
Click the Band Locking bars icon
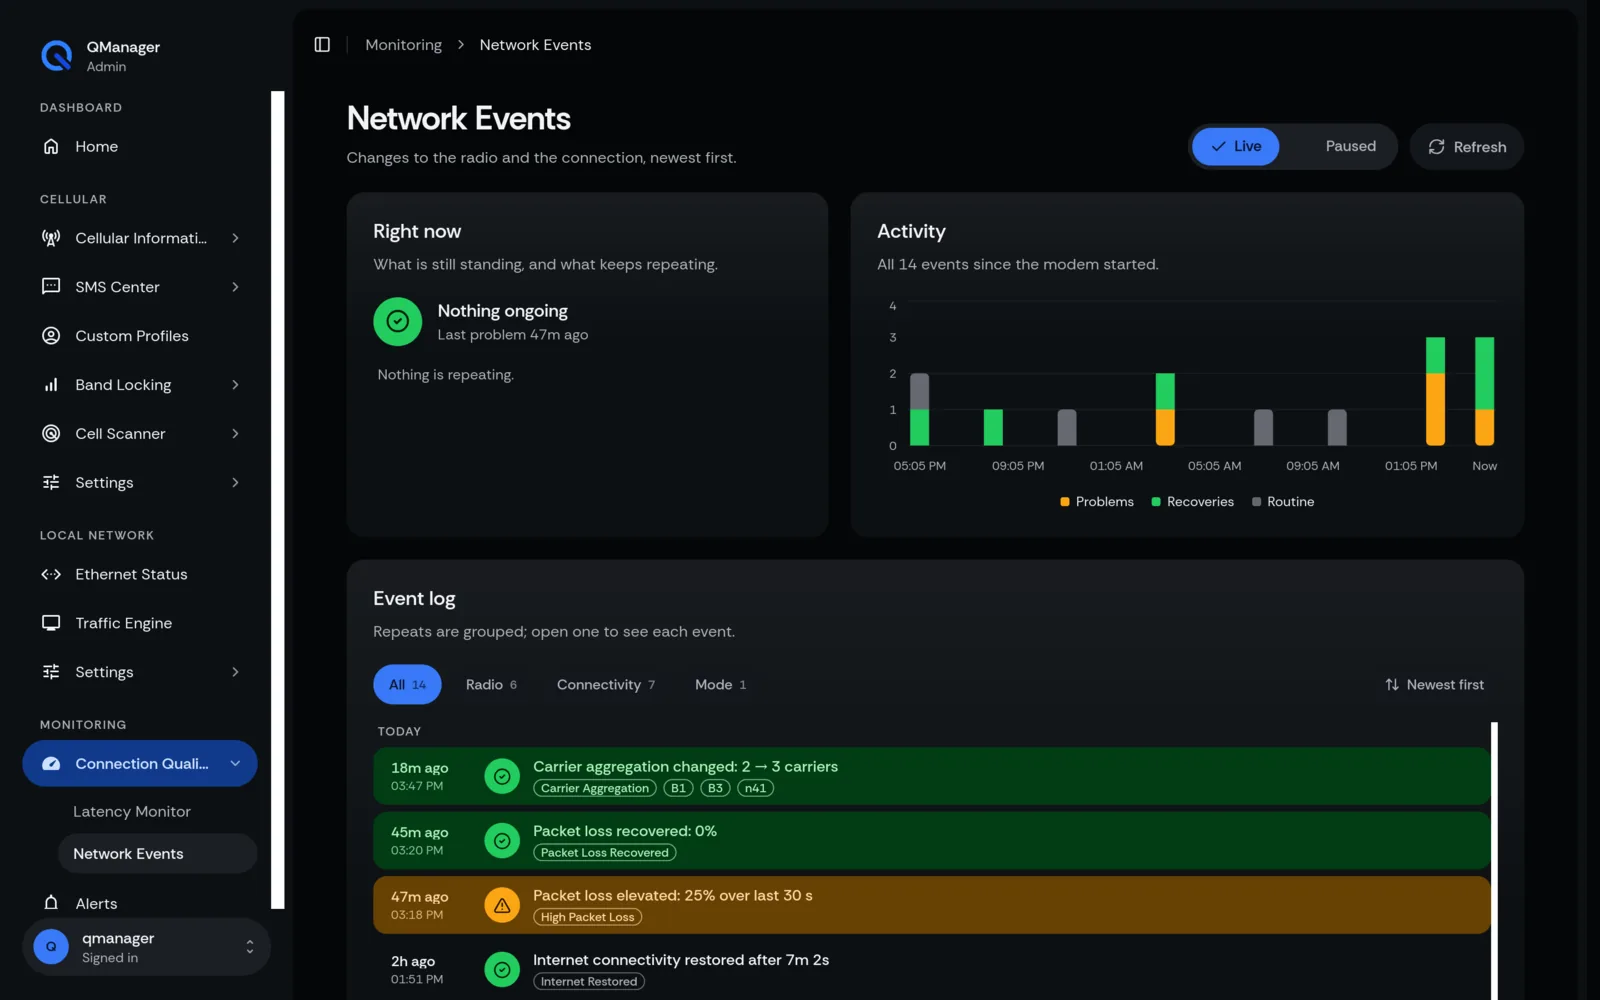(x=51, y=385)
